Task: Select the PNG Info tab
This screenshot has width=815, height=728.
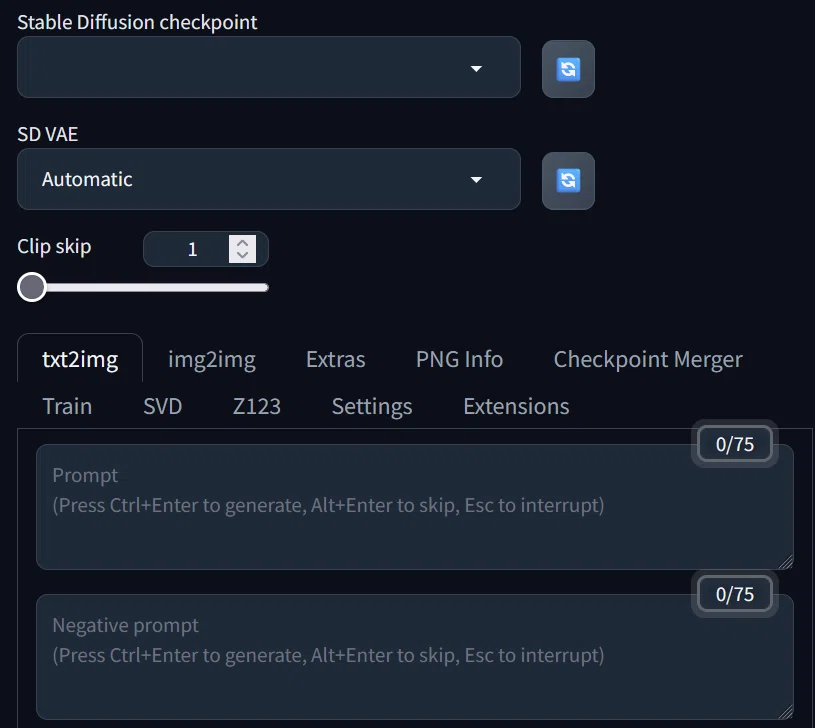Action: click(x=459, y=359)
